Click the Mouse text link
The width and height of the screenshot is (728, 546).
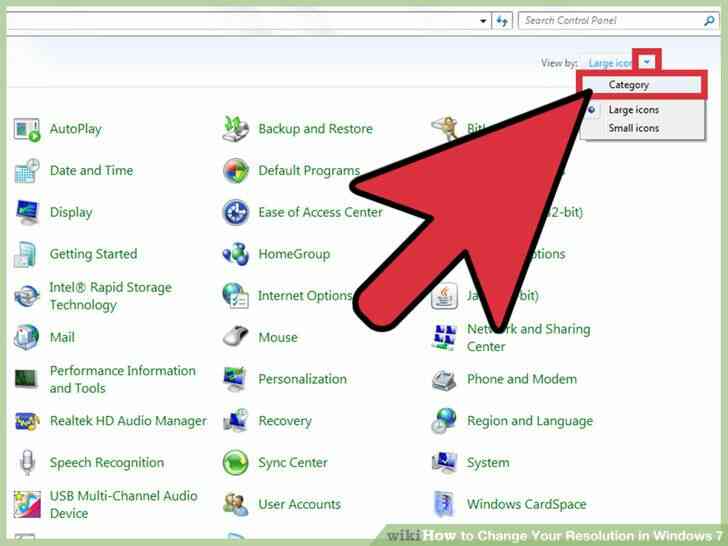(278, 338)
